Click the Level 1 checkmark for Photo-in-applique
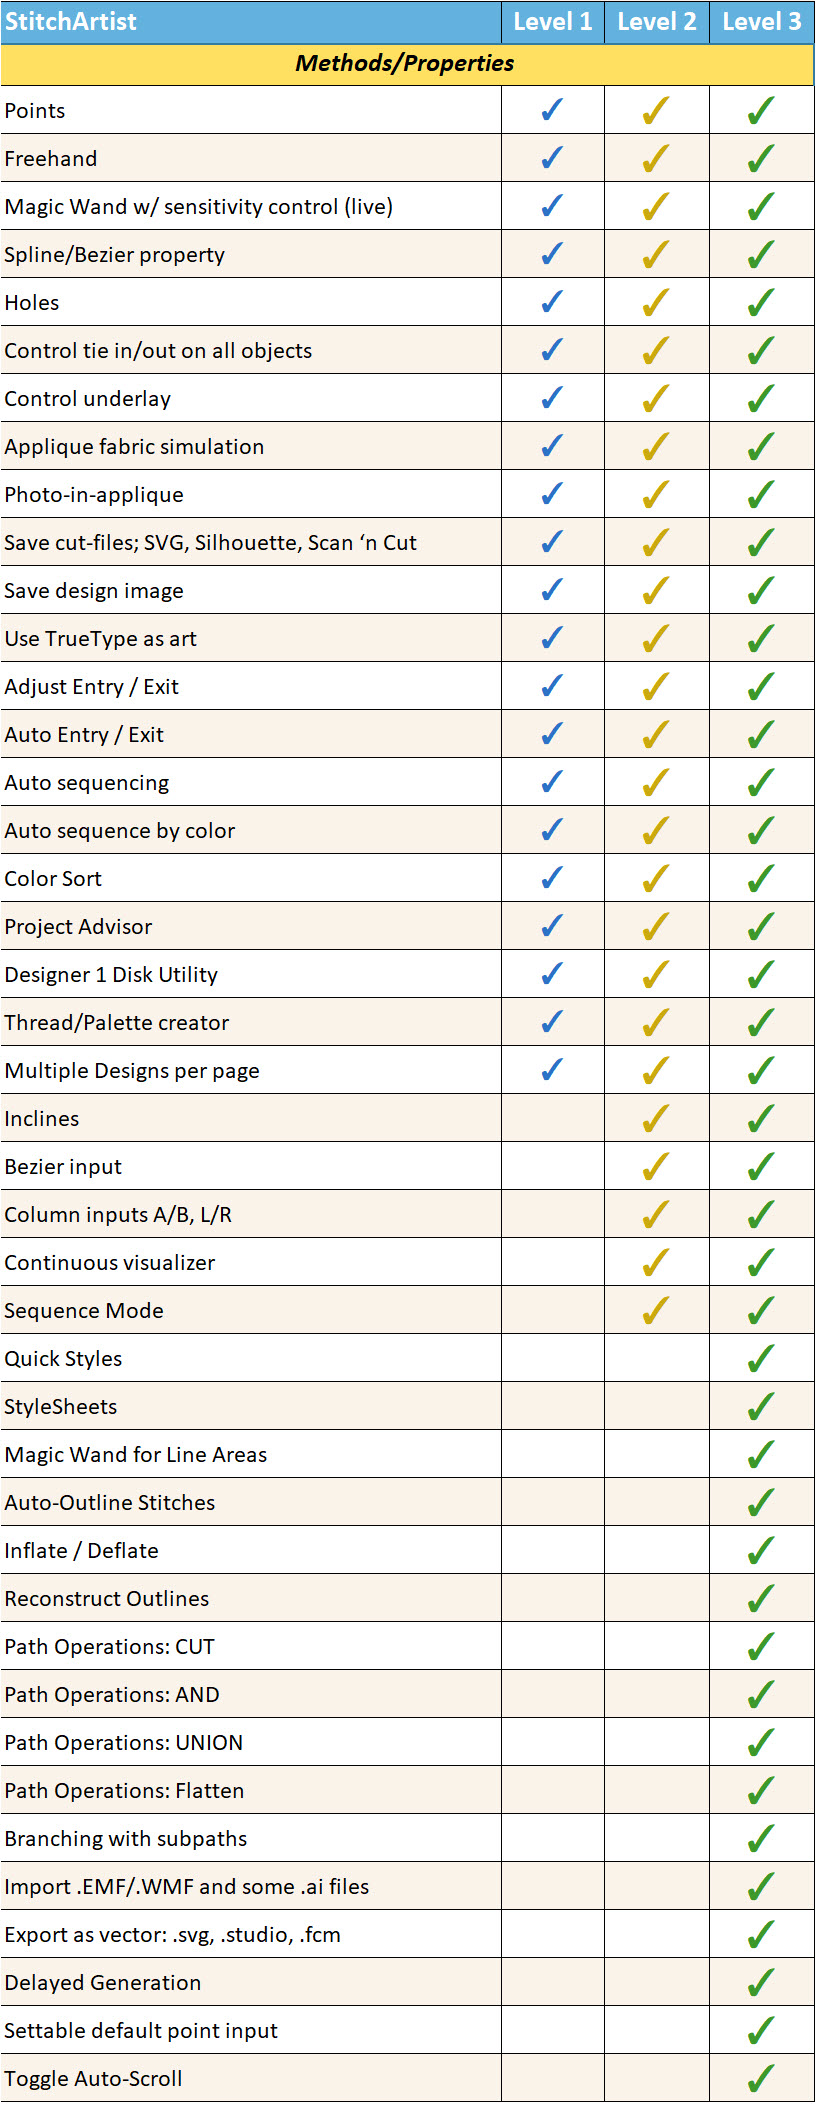Image resolution: width=816 pixels, height=2105 pixels. coord(552,494)
